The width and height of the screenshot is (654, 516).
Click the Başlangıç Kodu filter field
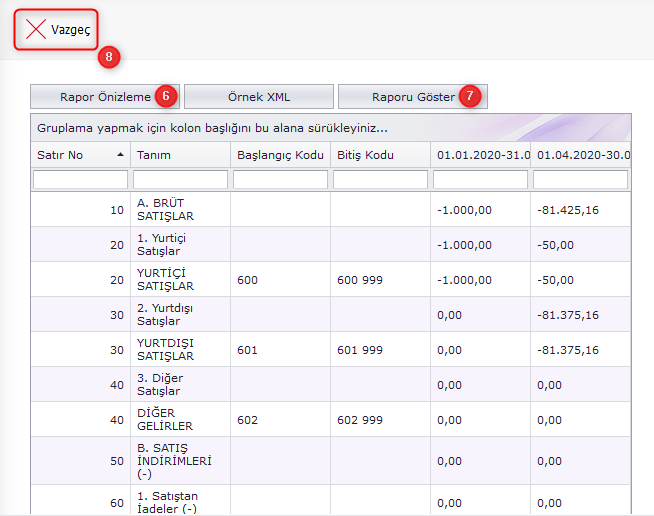(280, 180)
